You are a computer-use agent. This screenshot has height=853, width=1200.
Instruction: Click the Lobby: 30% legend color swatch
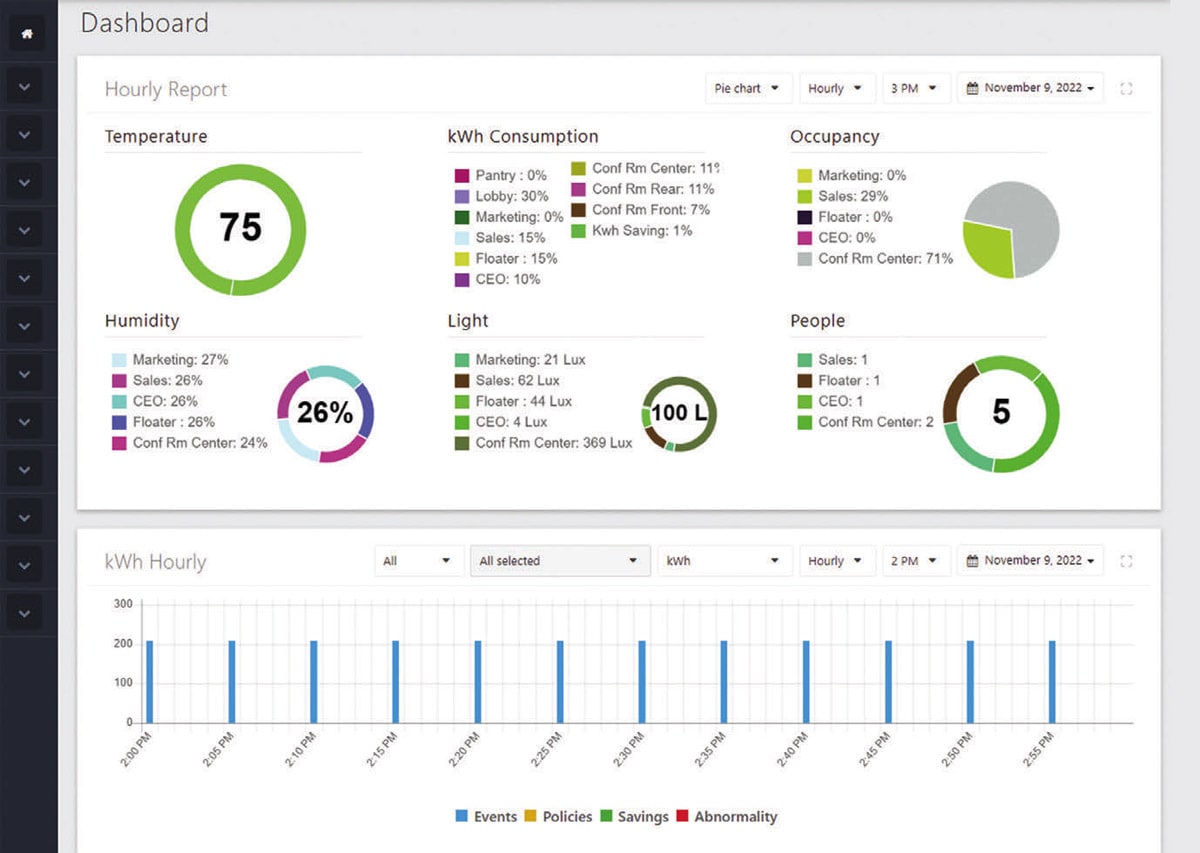pyautogui.click(x=461, y=197)
